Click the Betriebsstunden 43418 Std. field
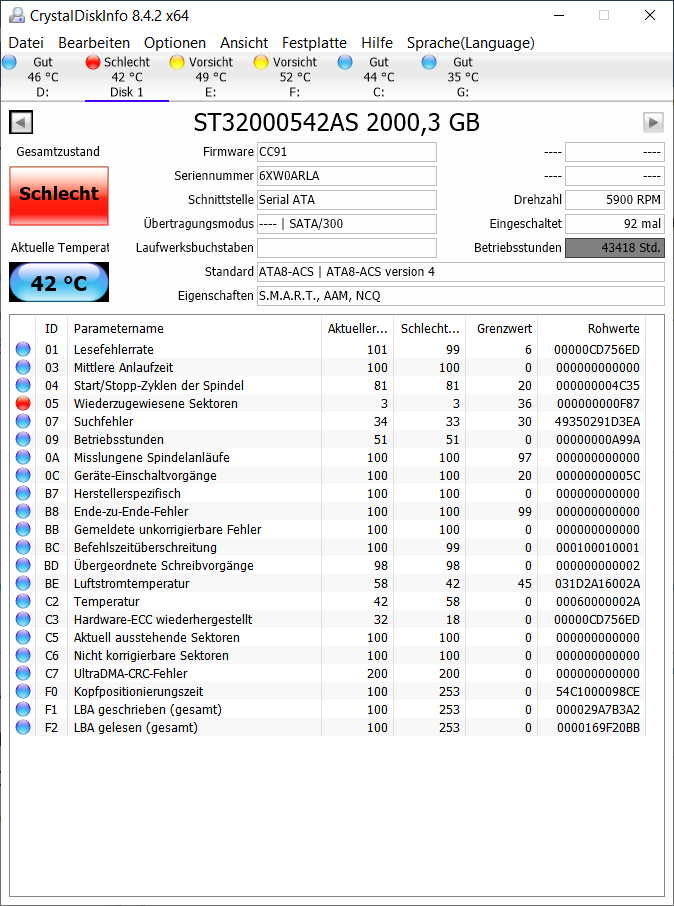 coord(614,248)
